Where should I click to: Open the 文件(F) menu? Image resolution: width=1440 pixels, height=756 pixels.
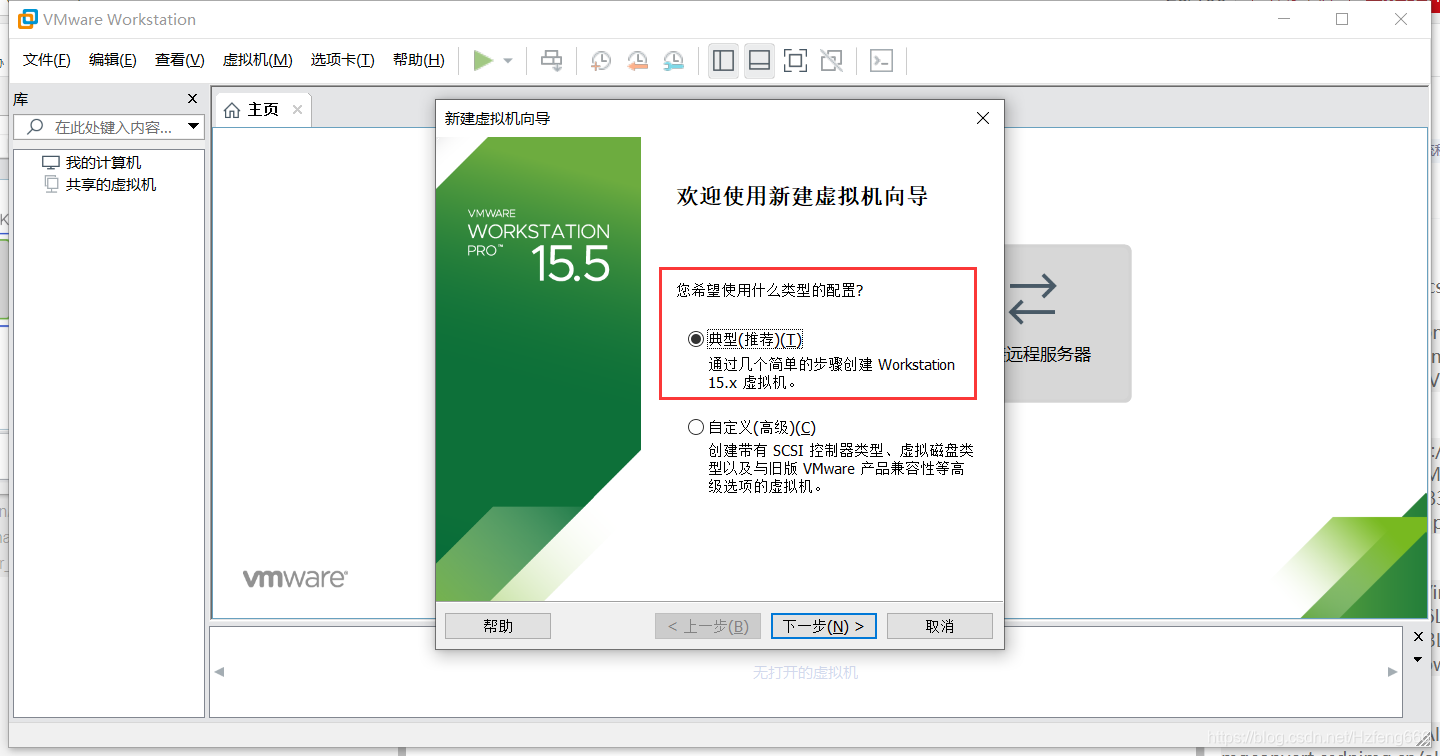pos(47,60)
